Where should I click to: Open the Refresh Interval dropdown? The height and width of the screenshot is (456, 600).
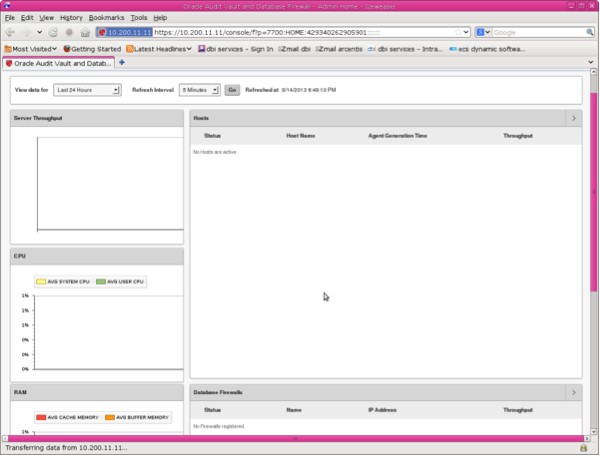pyautogui.click(x=199, y=90)
